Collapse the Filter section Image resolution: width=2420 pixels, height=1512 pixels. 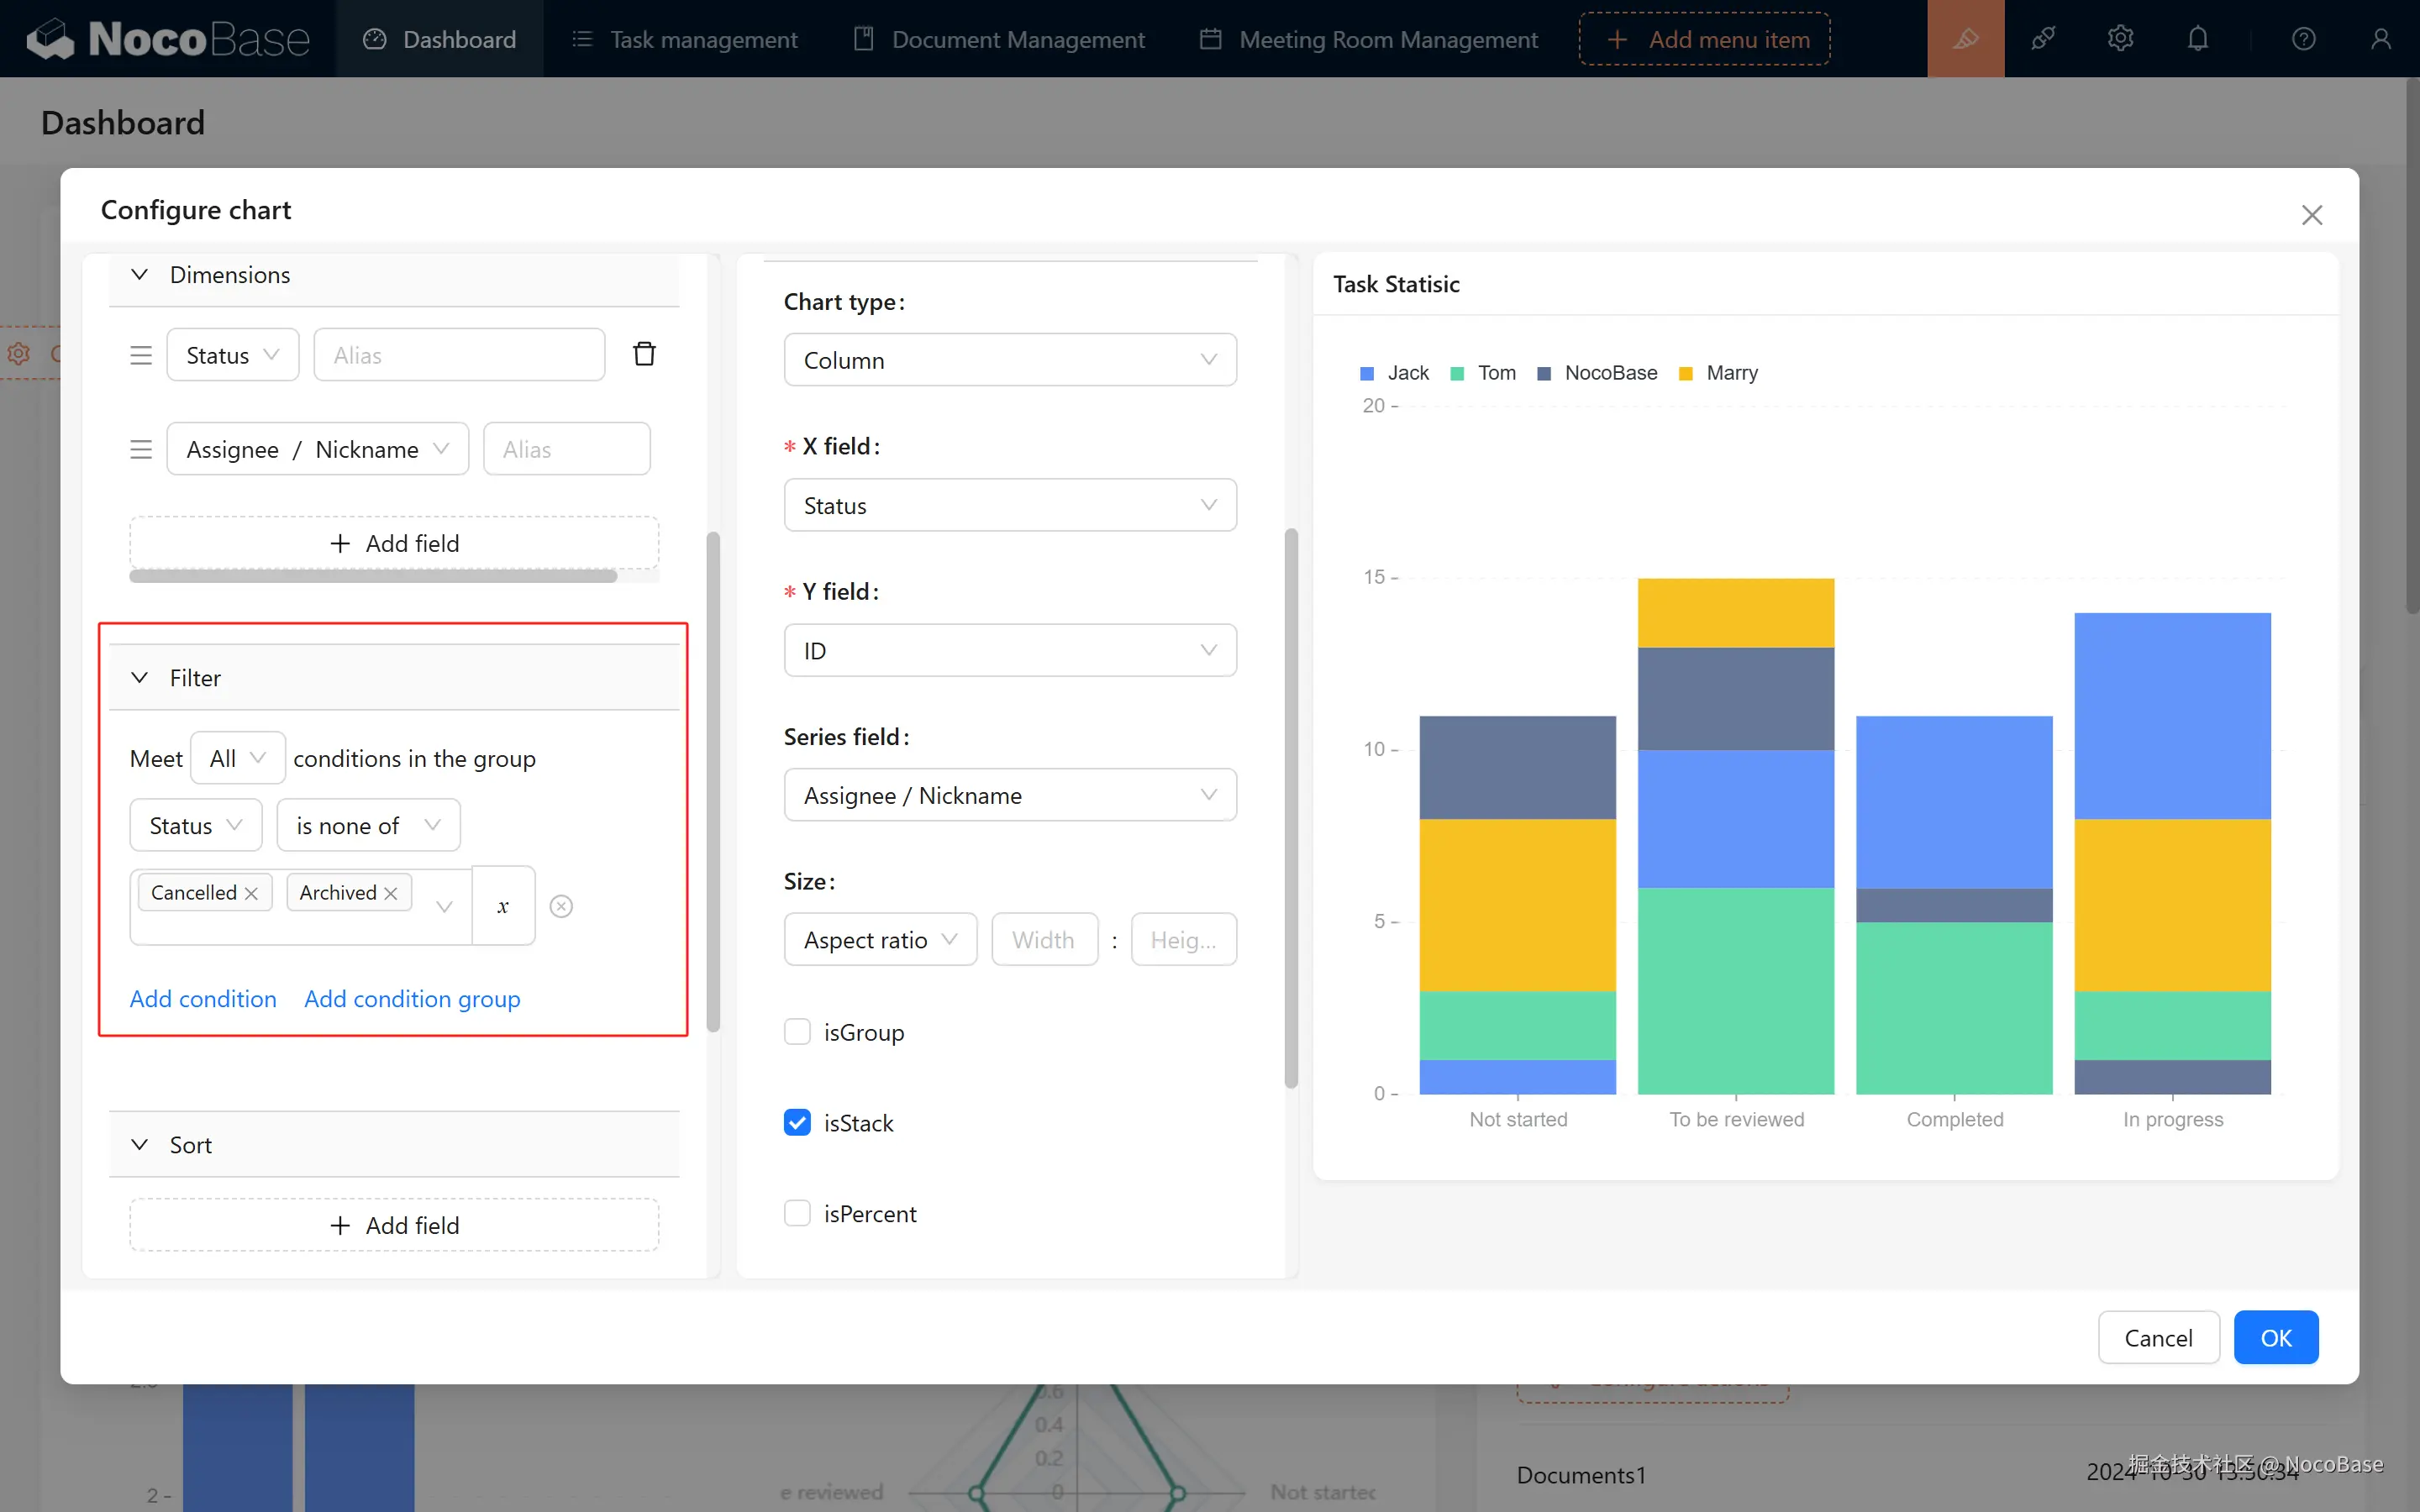click(x=140, y=678)
